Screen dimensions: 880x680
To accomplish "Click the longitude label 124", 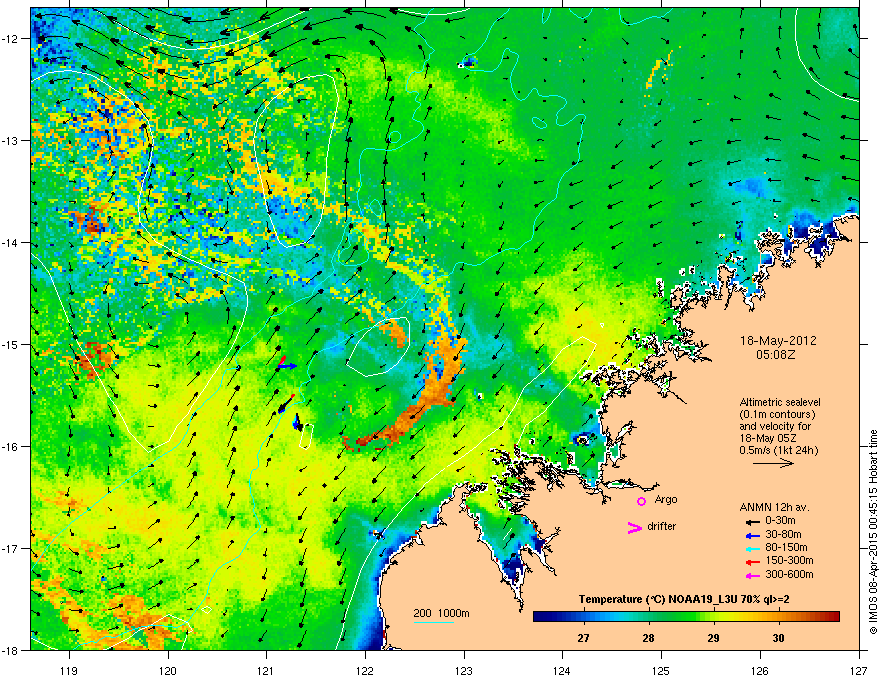I will pyautogui.click(x=562, y=670).
